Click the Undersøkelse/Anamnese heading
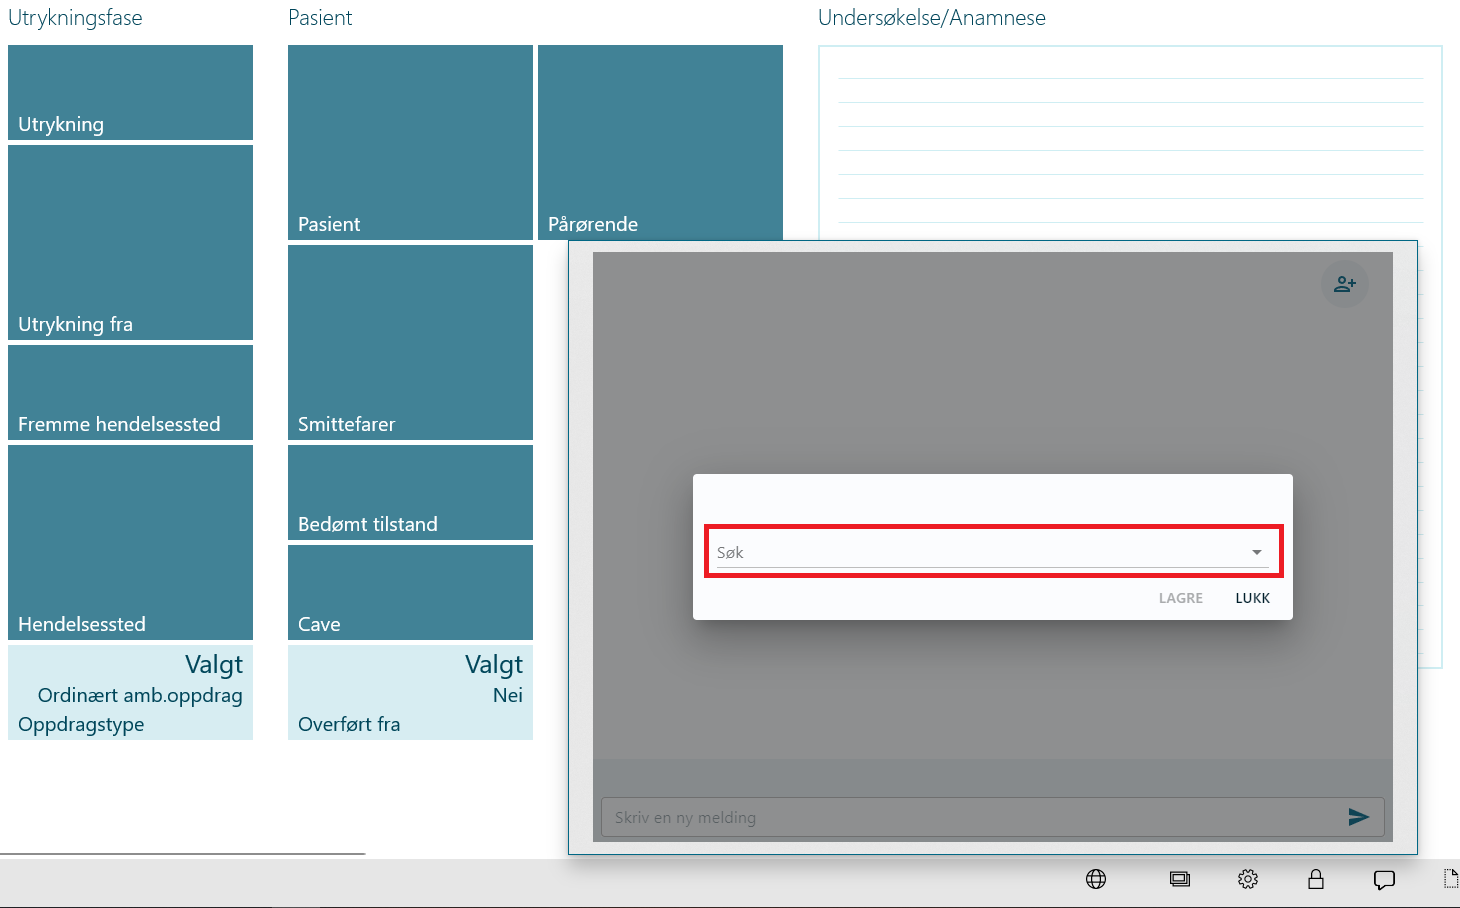Viewport: 1460px width, 908px height. 932,18
